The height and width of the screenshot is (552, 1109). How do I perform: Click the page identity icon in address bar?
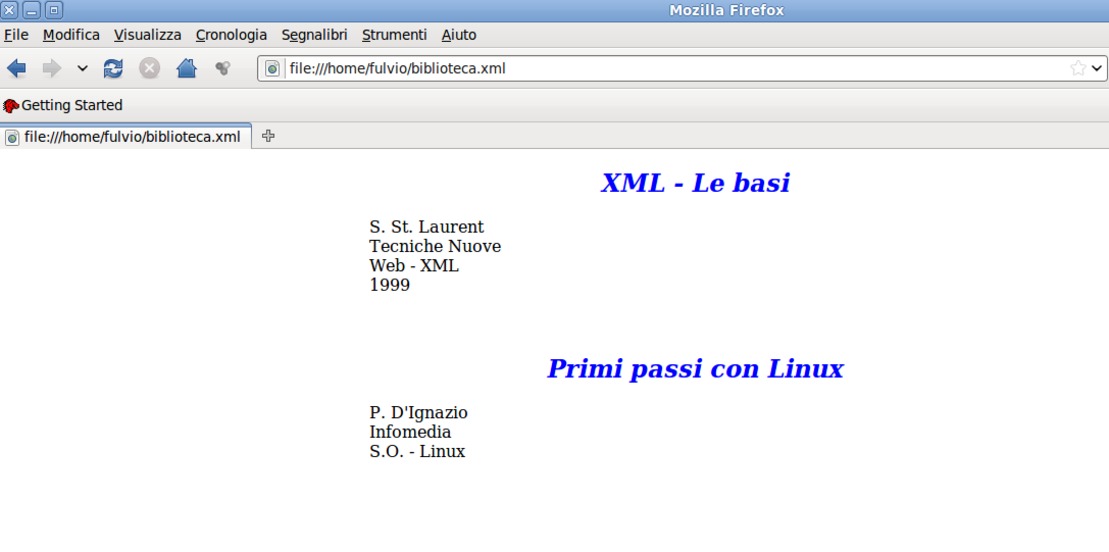point(272,69)
